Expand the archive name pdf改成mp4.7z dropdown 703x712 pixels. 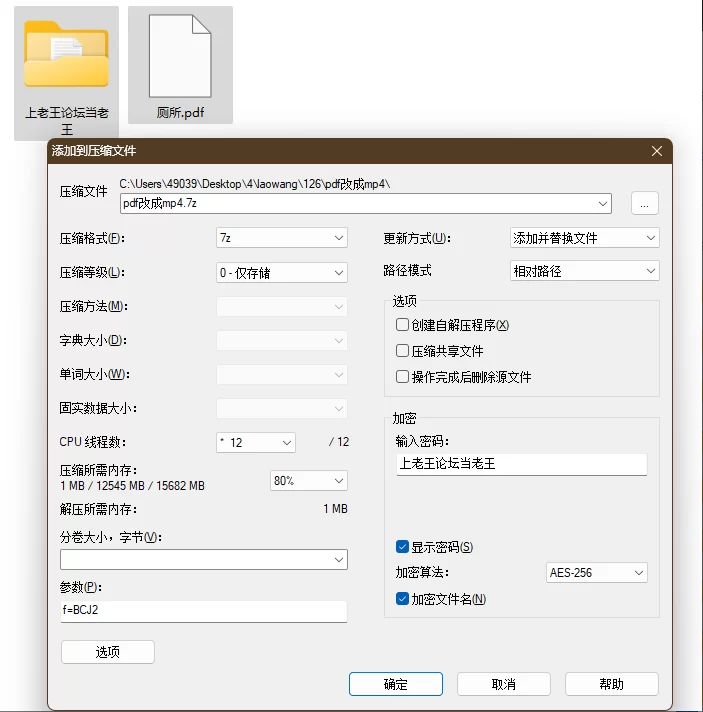(603, 203)
